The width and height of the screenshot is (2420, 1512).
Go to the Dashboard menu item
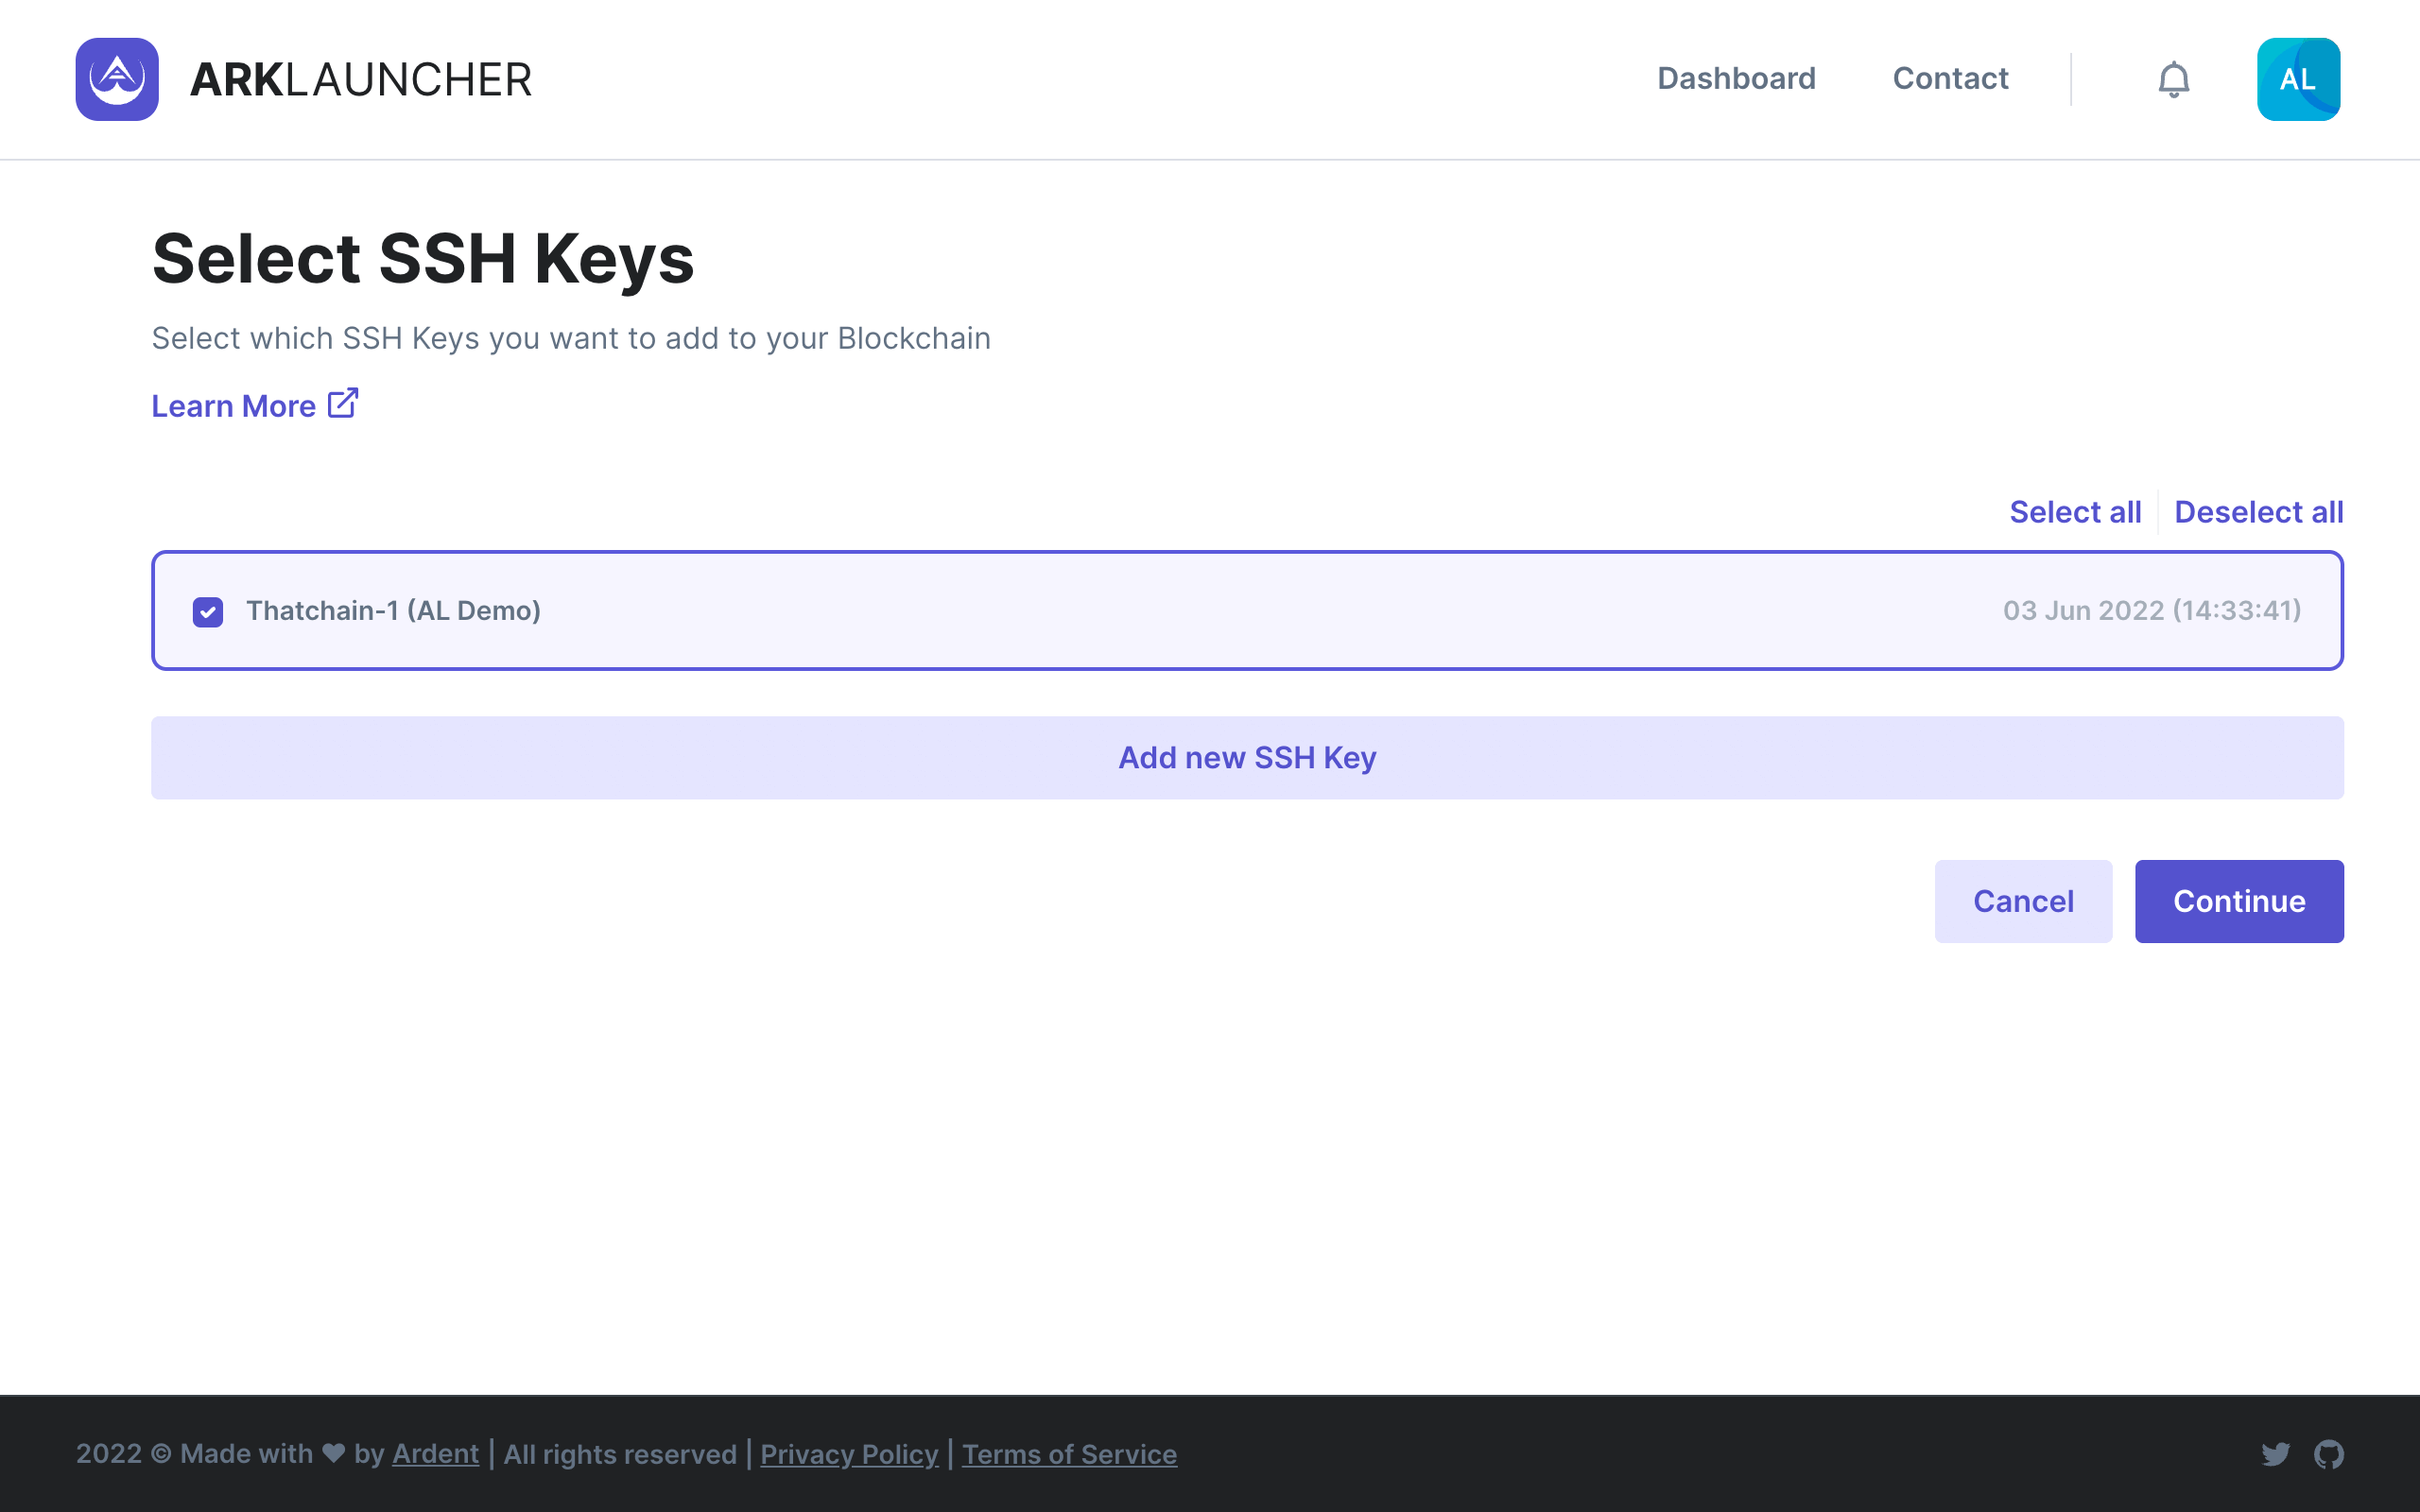pyautogui.click(x=1735, y=79)
